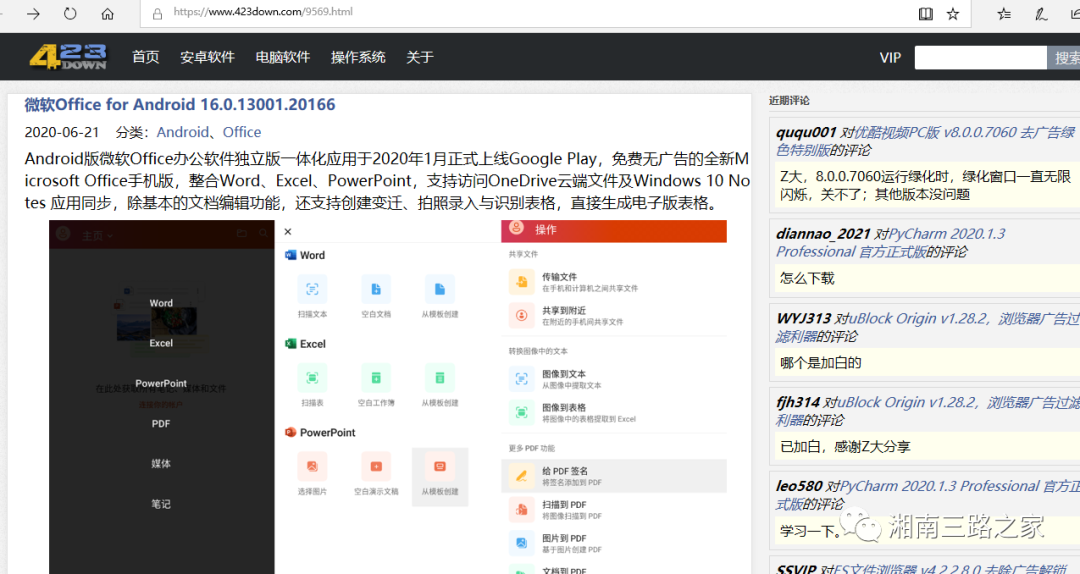
Task: Click PDF in dark phone menu
Action: coord(160,424)
